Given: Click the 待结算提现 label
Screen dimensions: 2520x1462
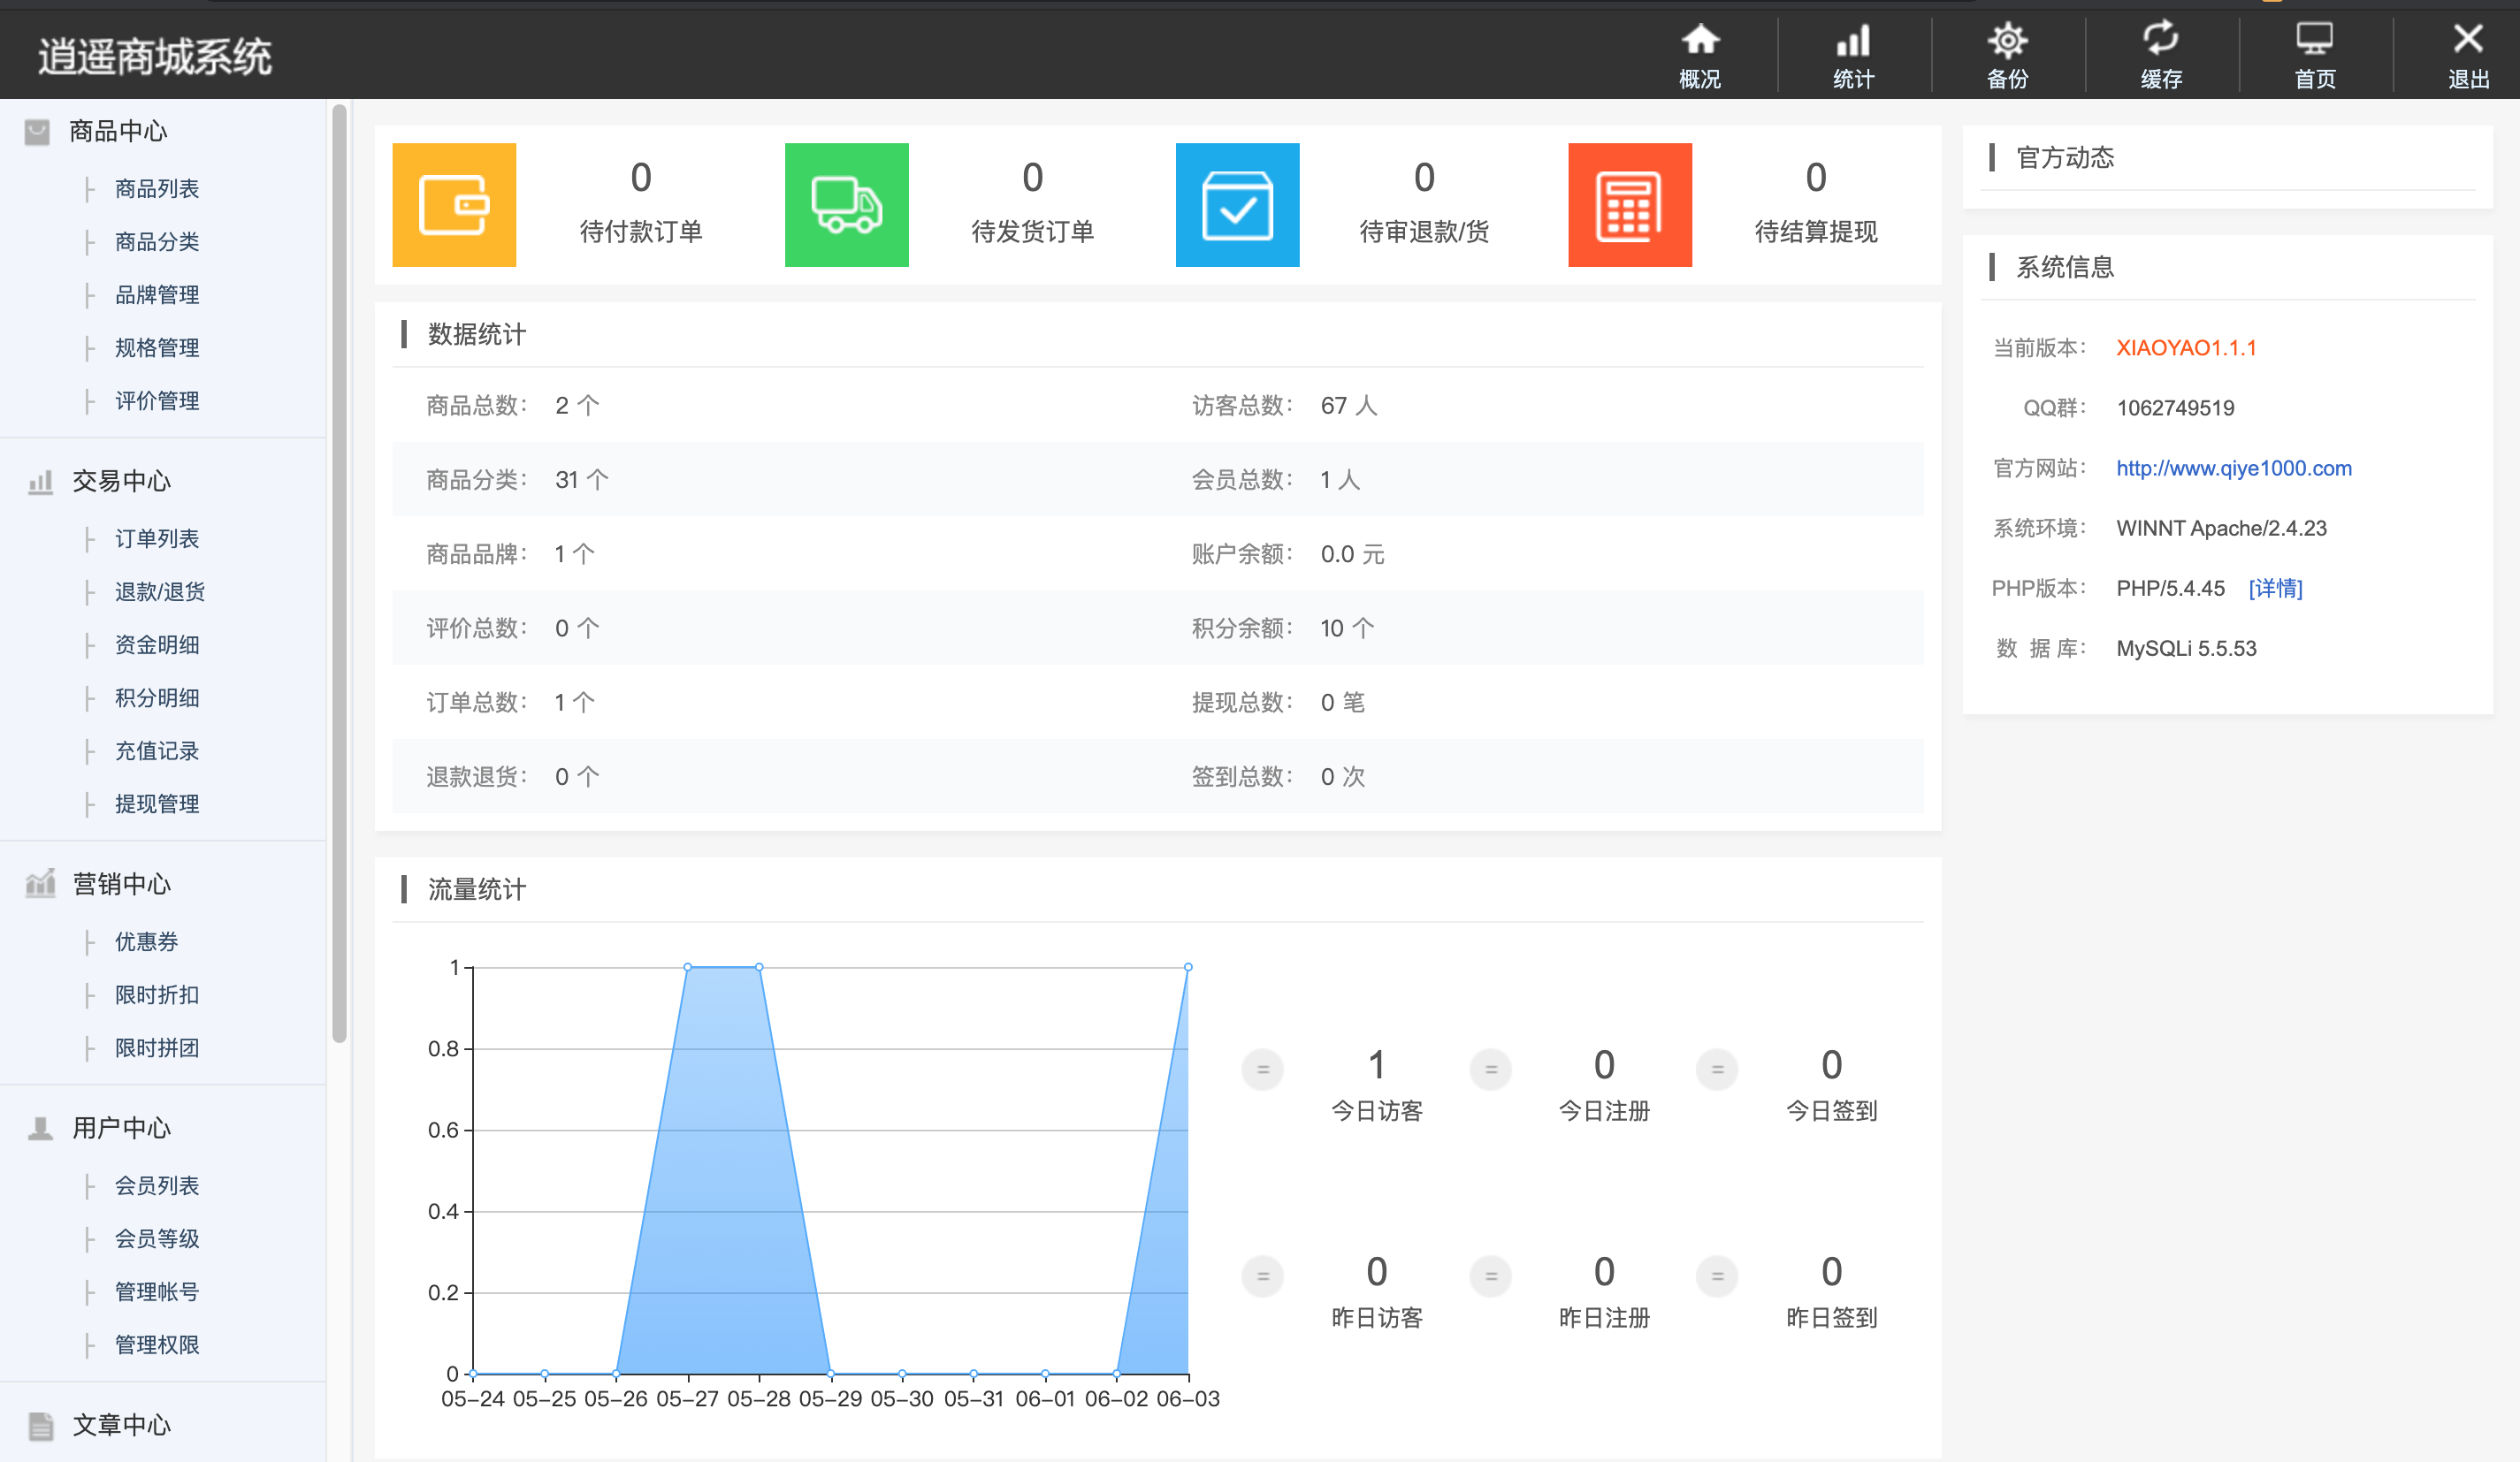Looking at the screenshot, I should click(x=1816, y=232).
